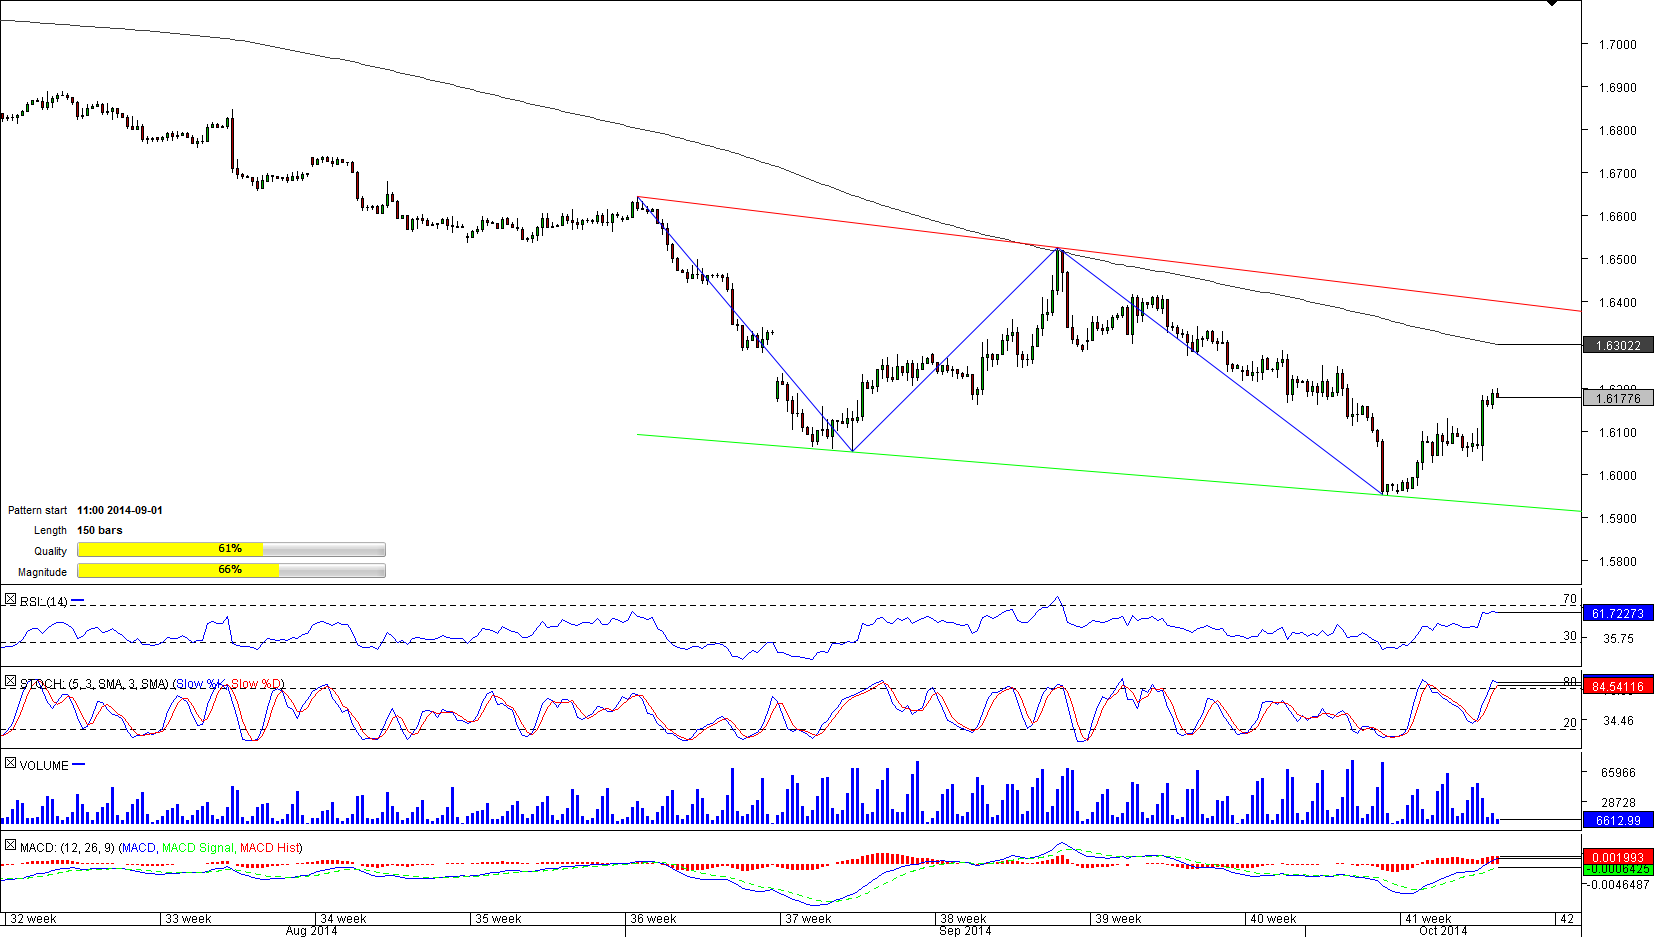Click the red stochastic value tag 84.54116
The width and height of the screenshot is (1655, 937).
click(1617, 686)
